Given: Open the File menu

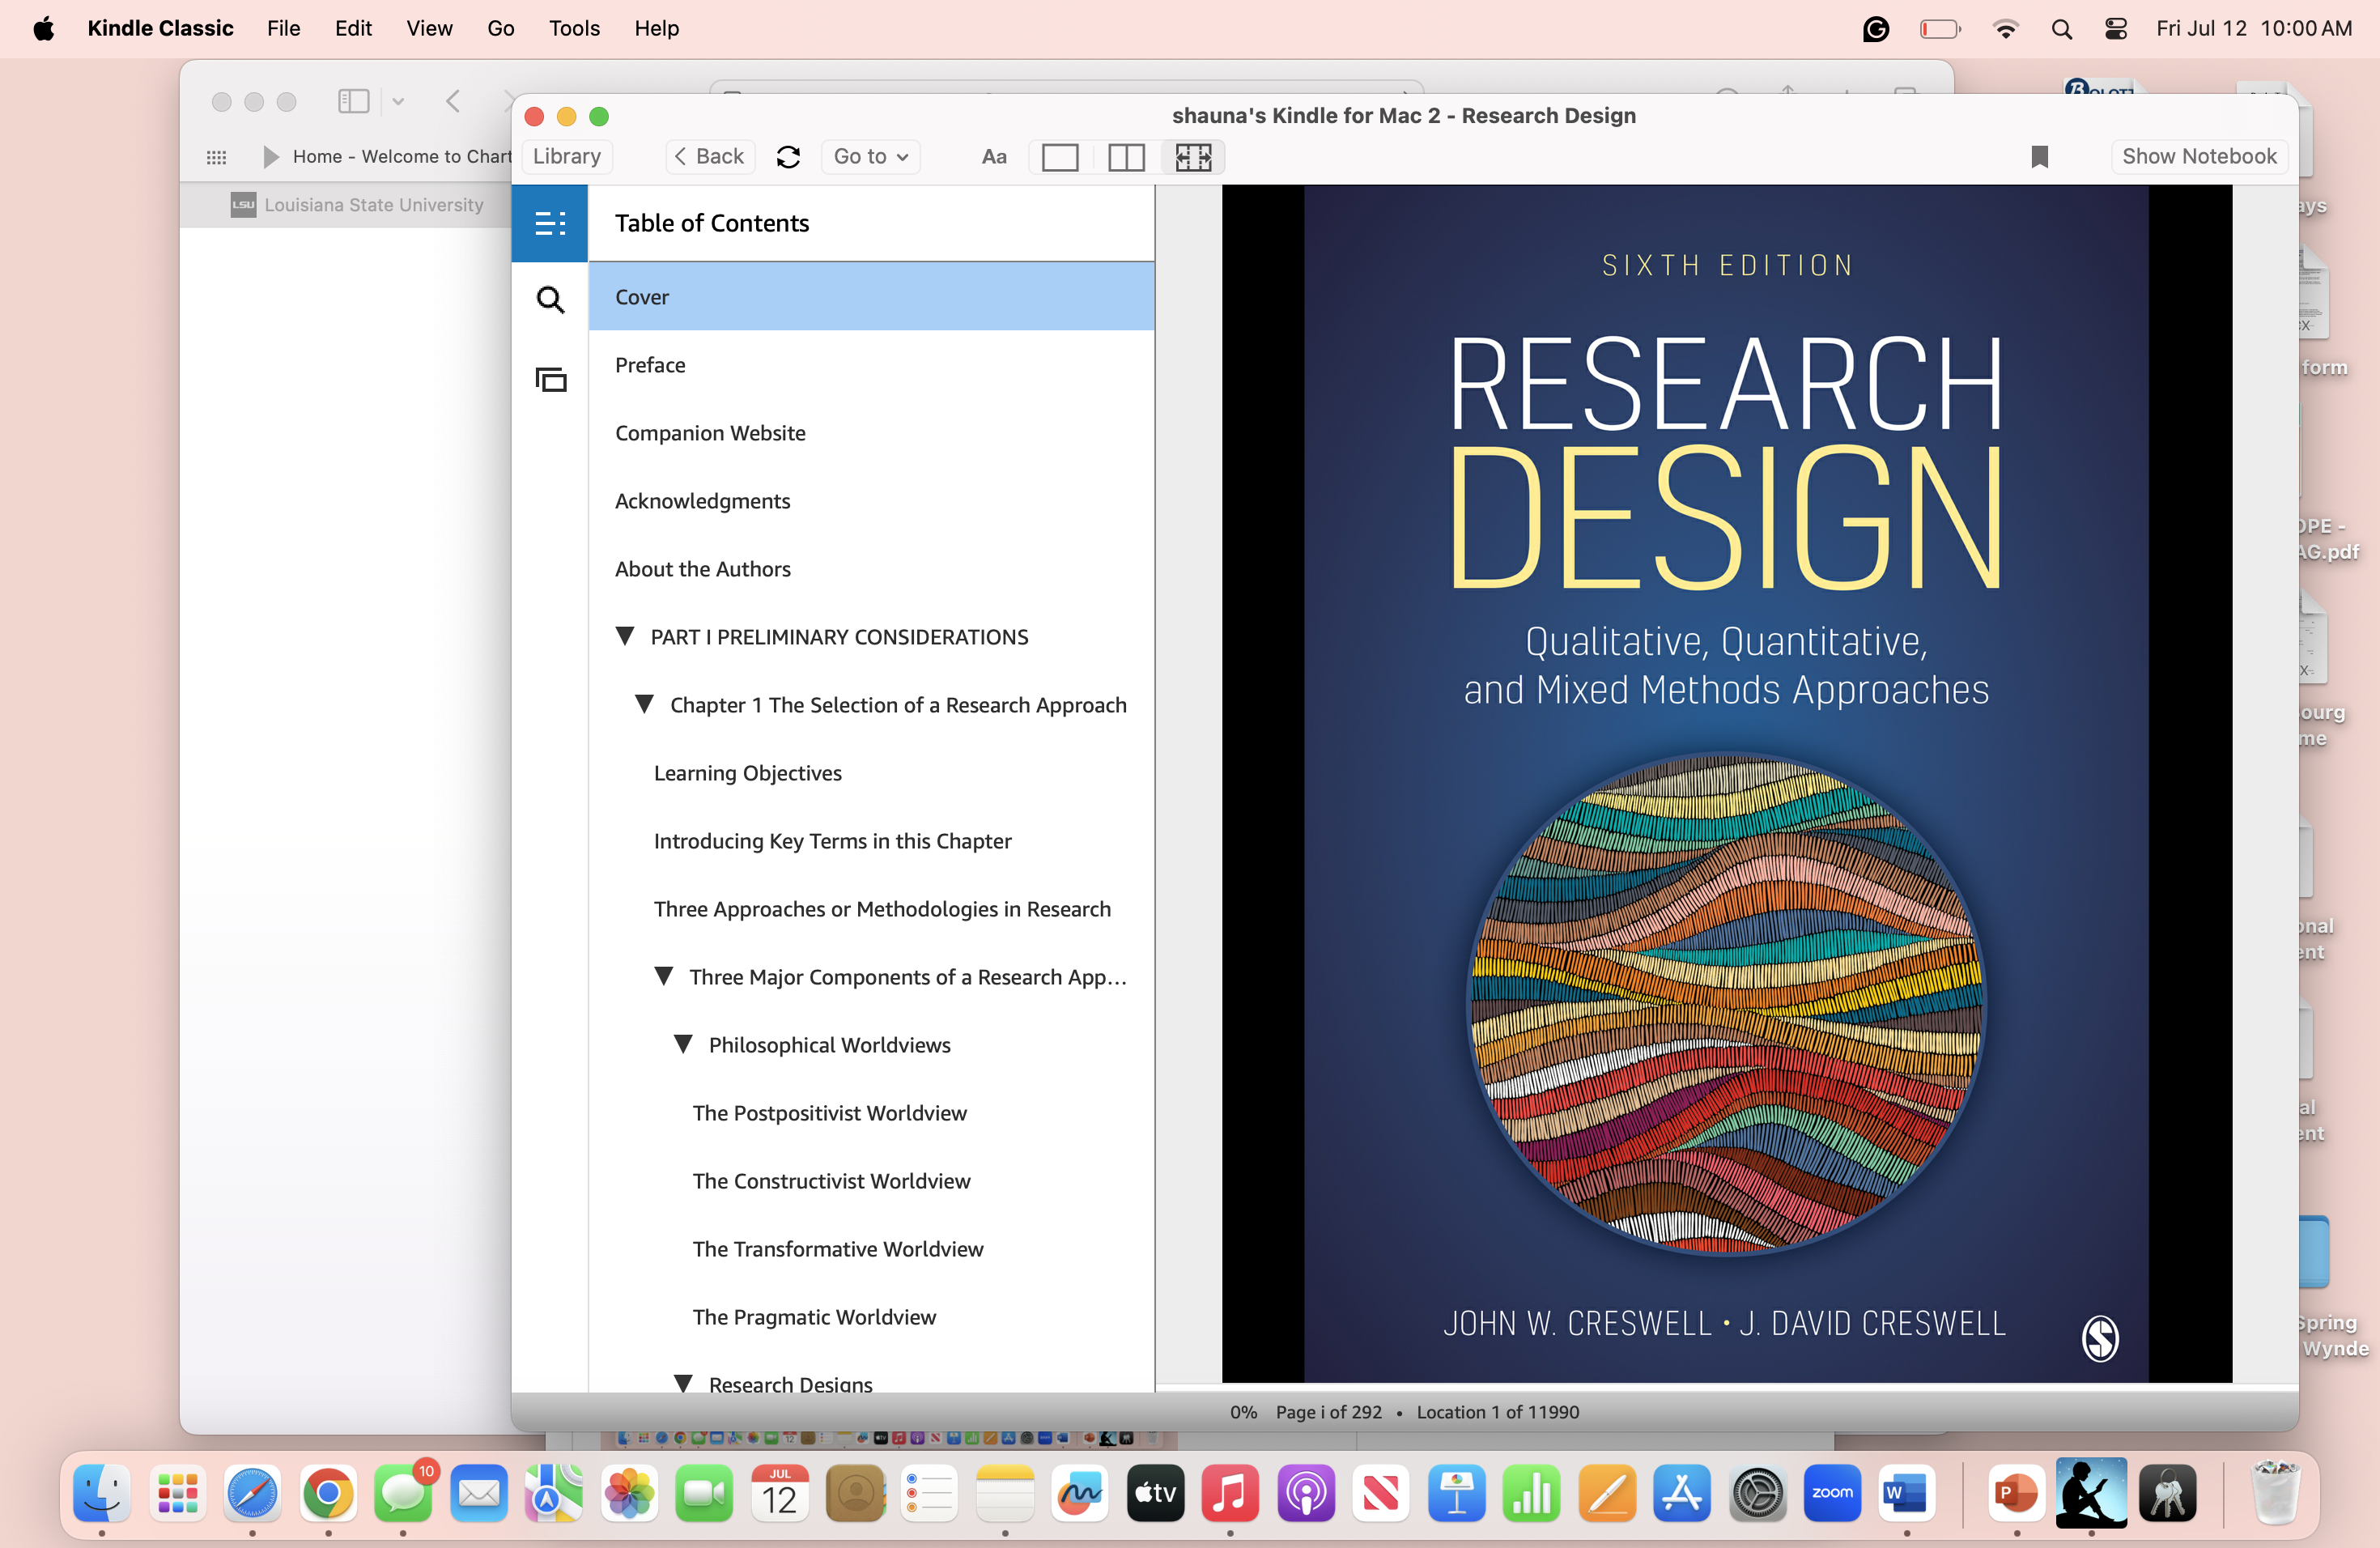Looking at the screenshot, I should click(x=283, y=28).
